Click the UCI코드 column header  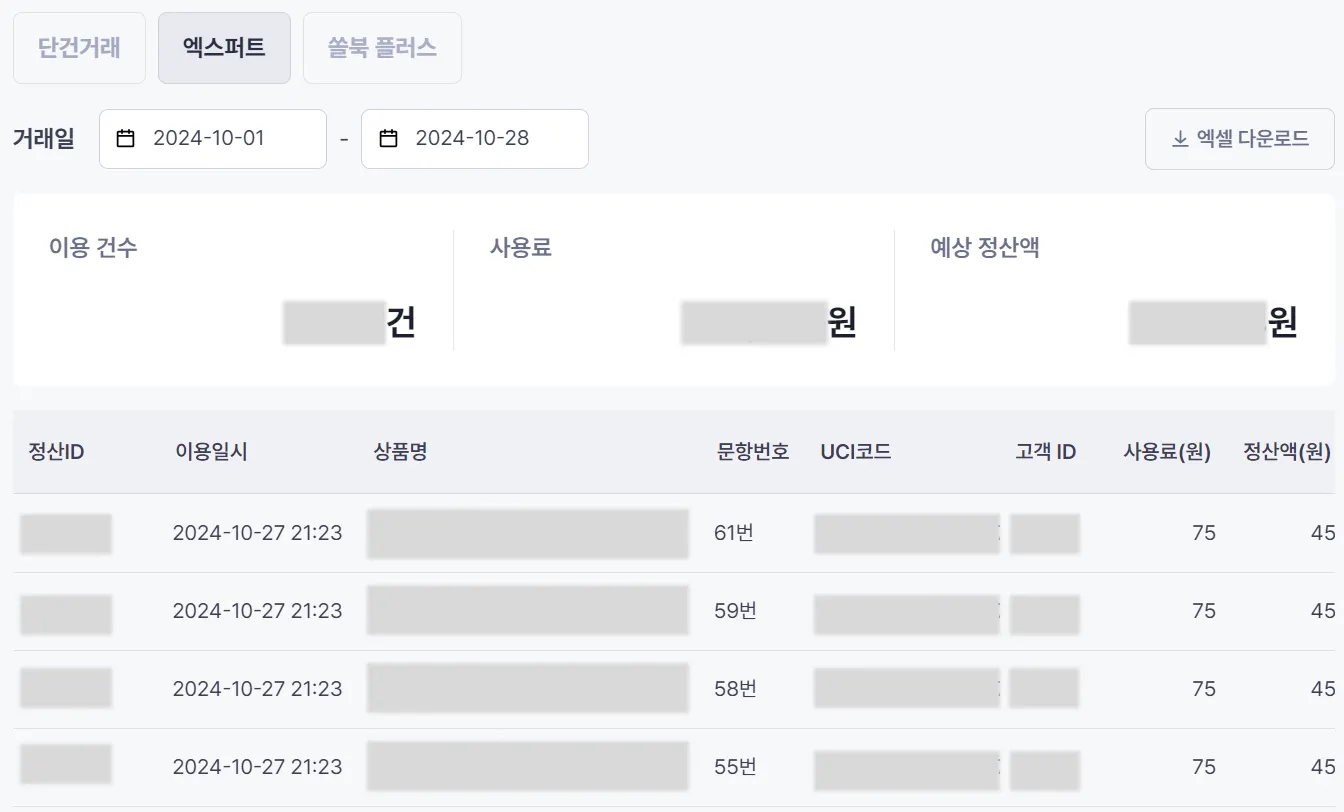point(855,452)
